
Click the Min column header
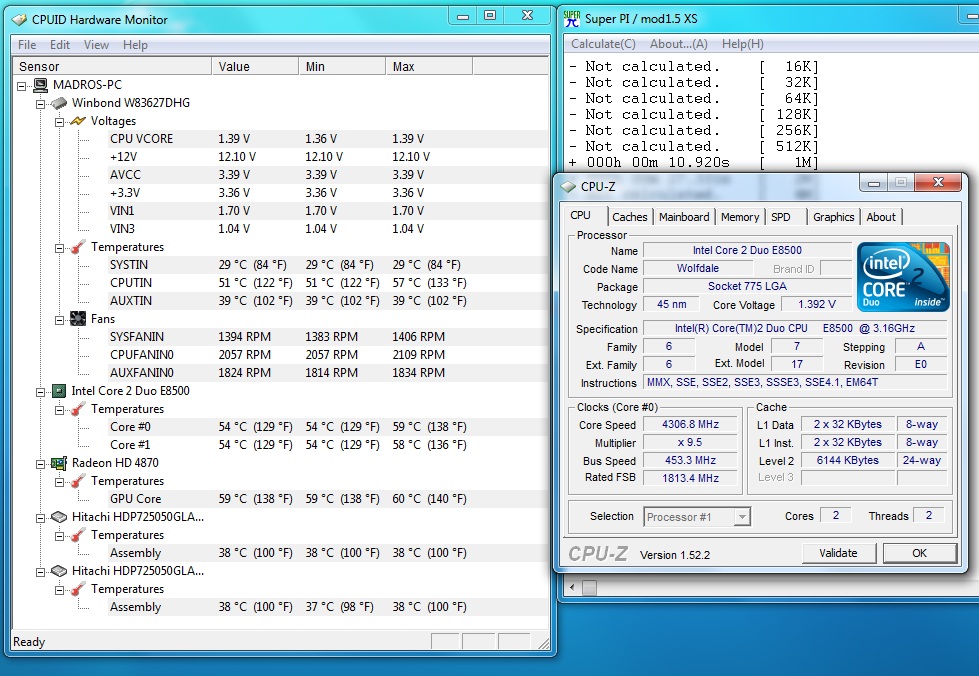click(x=342, y=66)
